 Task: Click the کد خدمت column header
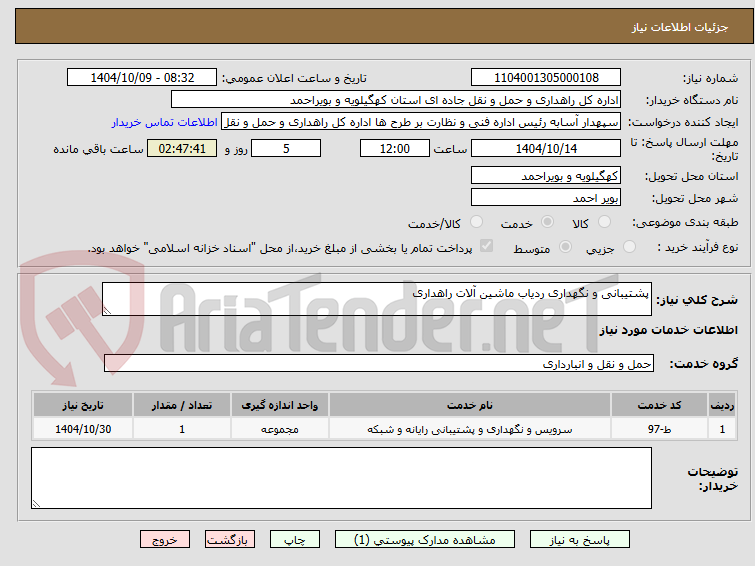(x=659, y=405)
